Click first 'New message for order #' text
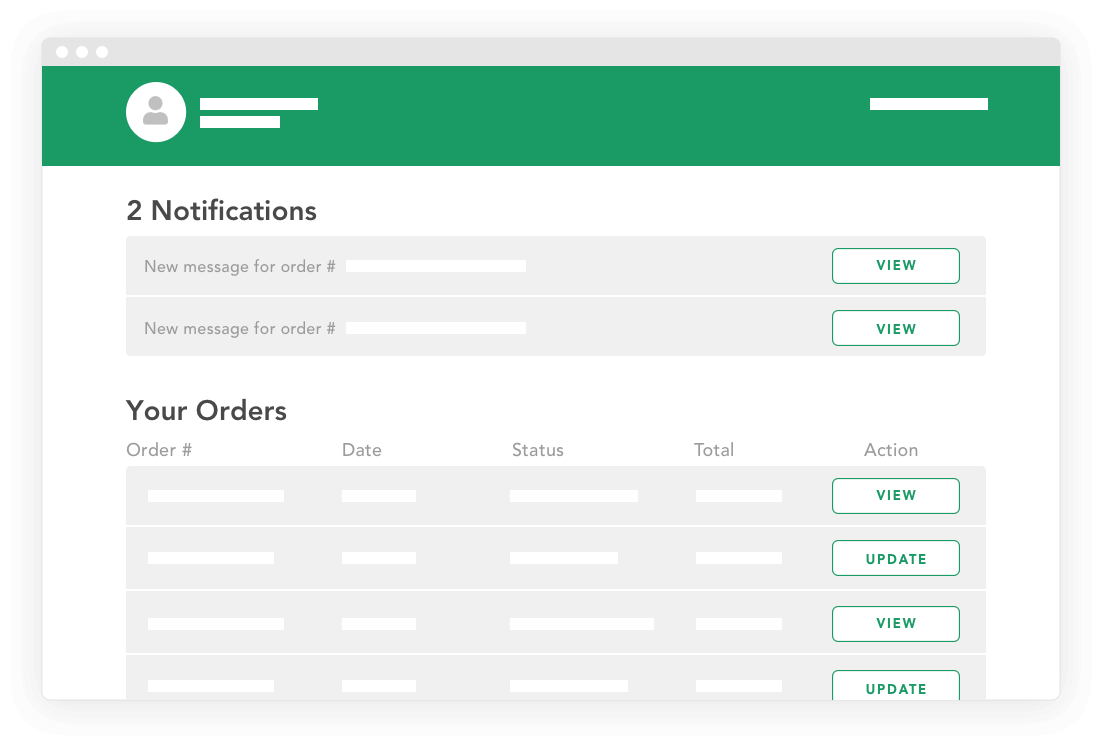Image resolution: width=1102 pixels, height=746 pixels. pos(240,266)
